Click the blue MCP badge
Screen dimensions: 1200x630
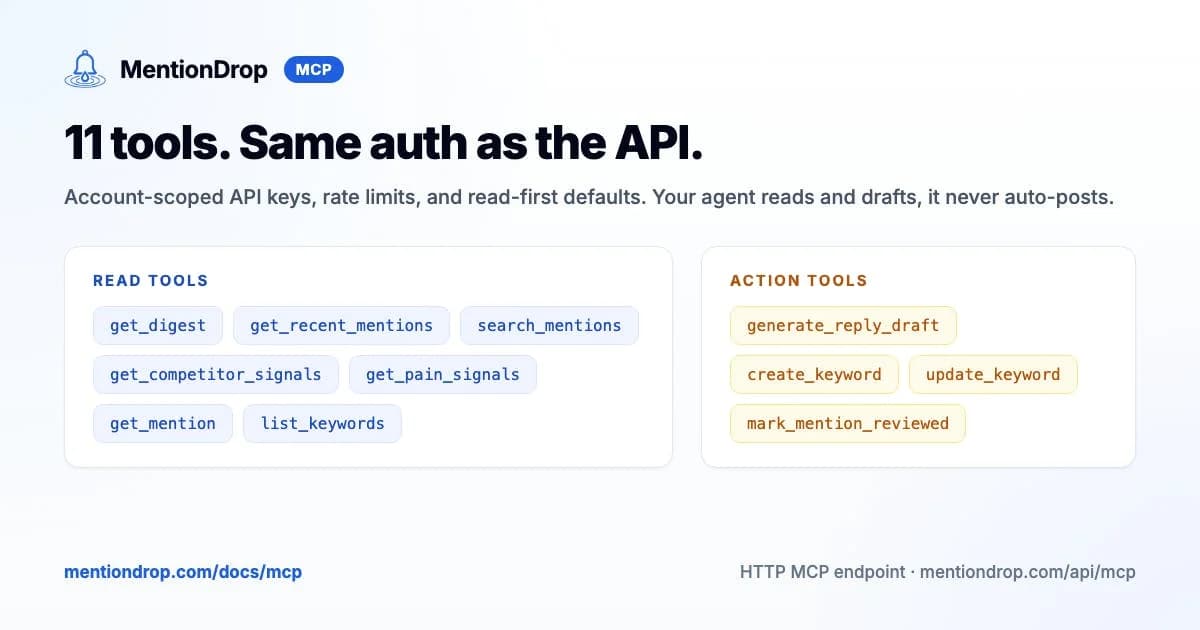coord(314,70)
